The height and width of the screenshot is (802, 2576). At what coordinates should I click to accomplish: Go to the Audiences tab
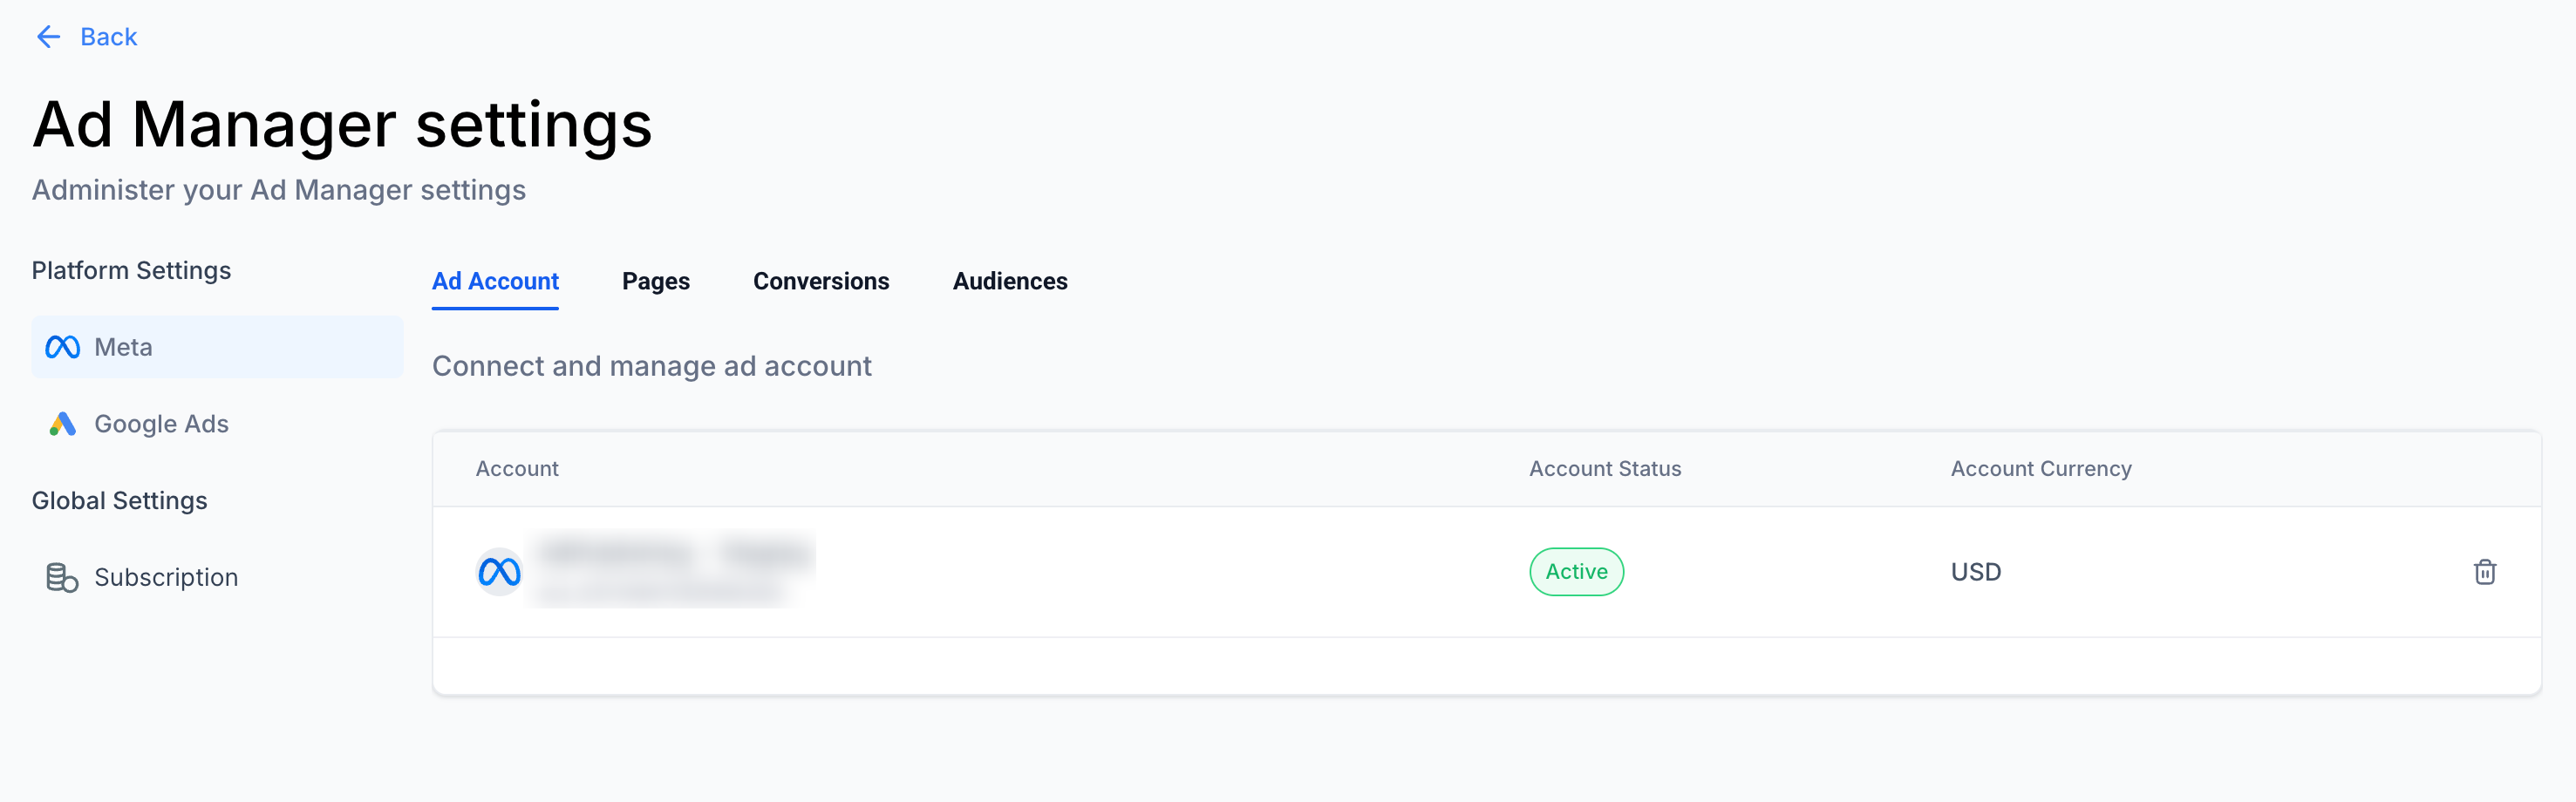1009,281
